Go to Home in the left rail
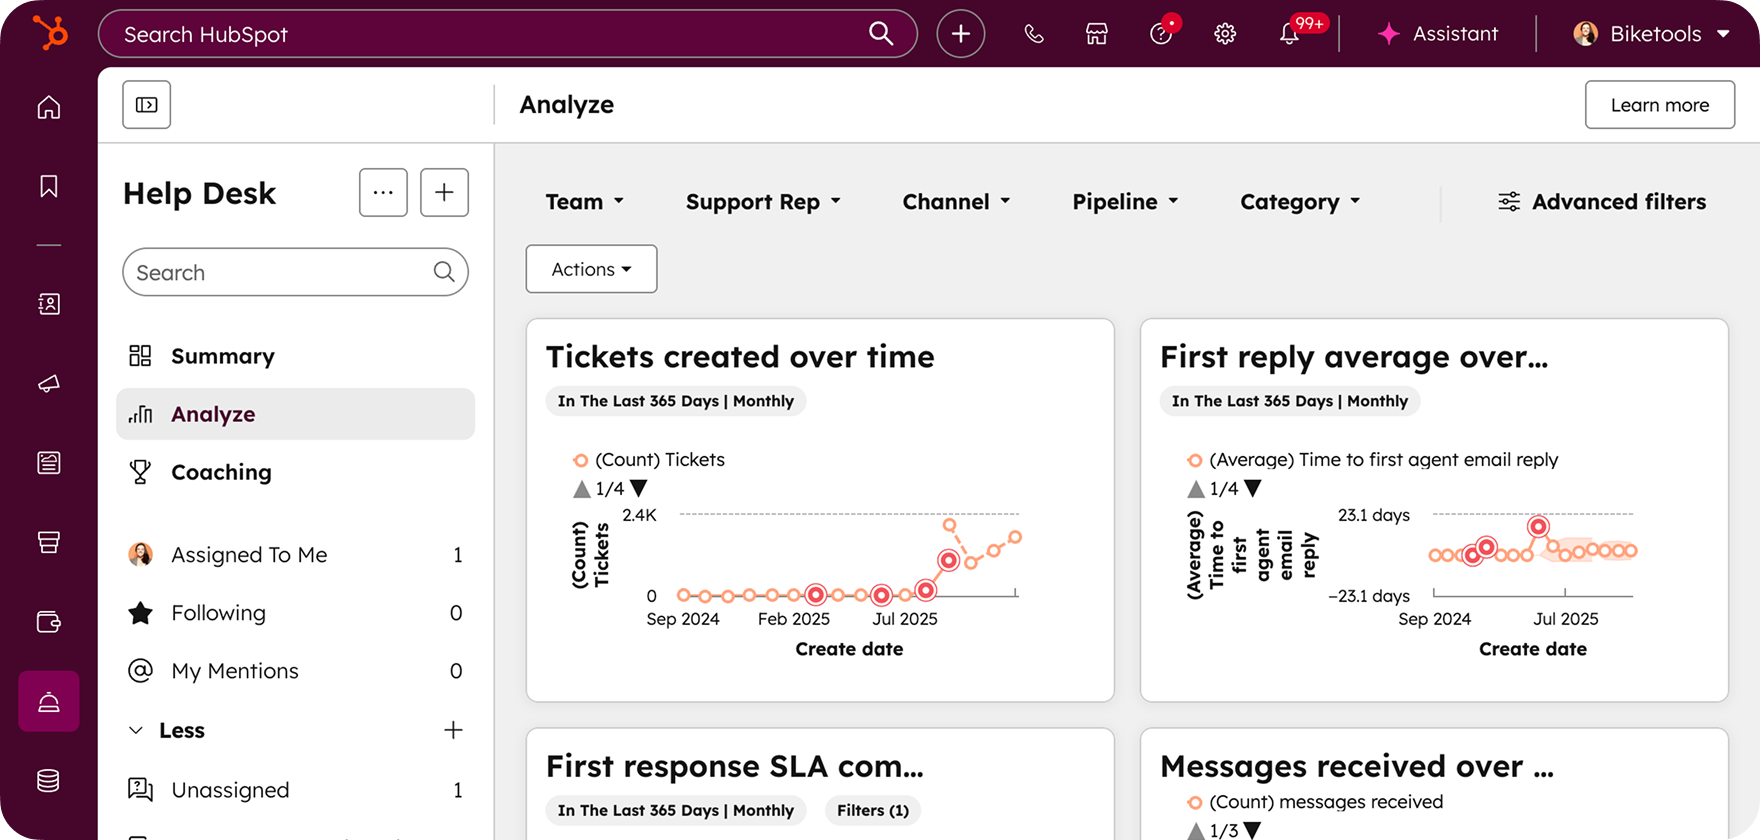 [49, 107]
